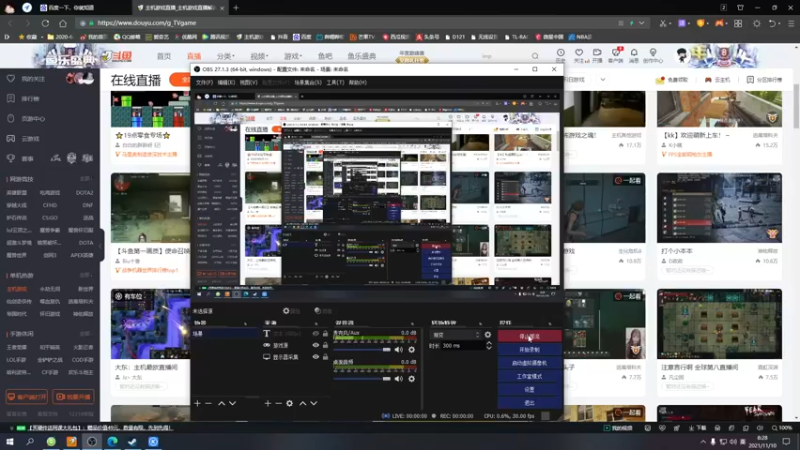Image resolution: width=800 pixels, height=450 pixels.
Task: Click the red stop streaming button in OBS
Action: click(x=529, y=336)
